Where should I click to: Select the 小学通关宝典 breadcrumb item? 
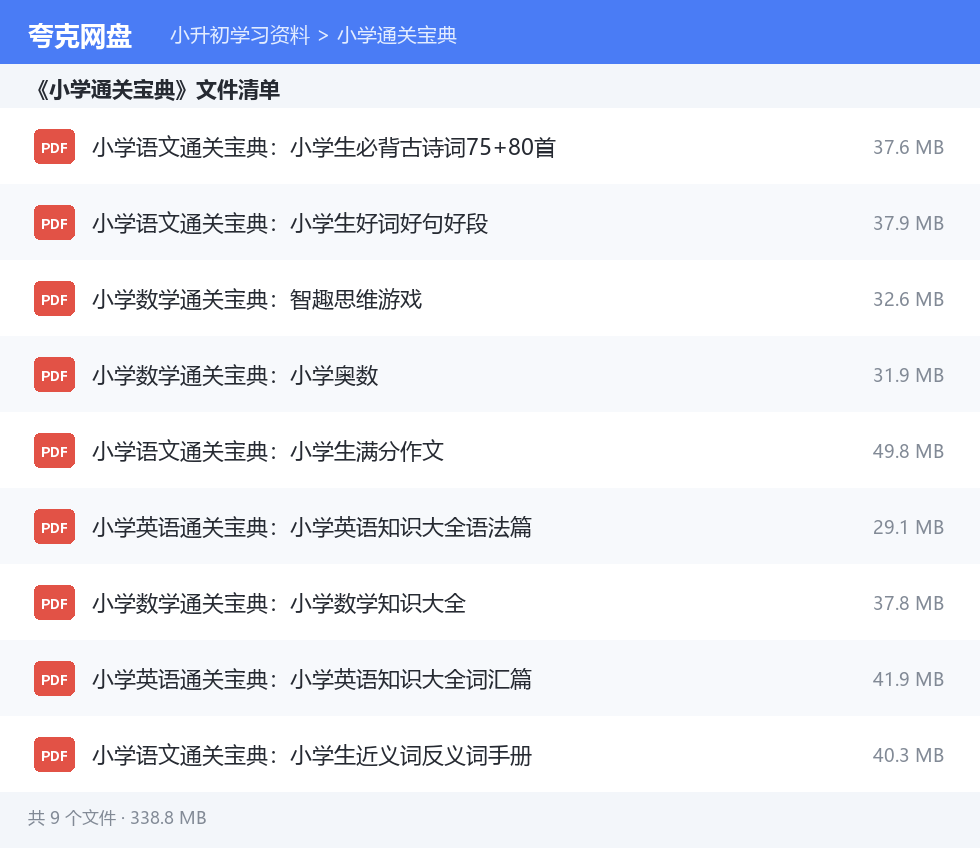[x=397, y=35]
